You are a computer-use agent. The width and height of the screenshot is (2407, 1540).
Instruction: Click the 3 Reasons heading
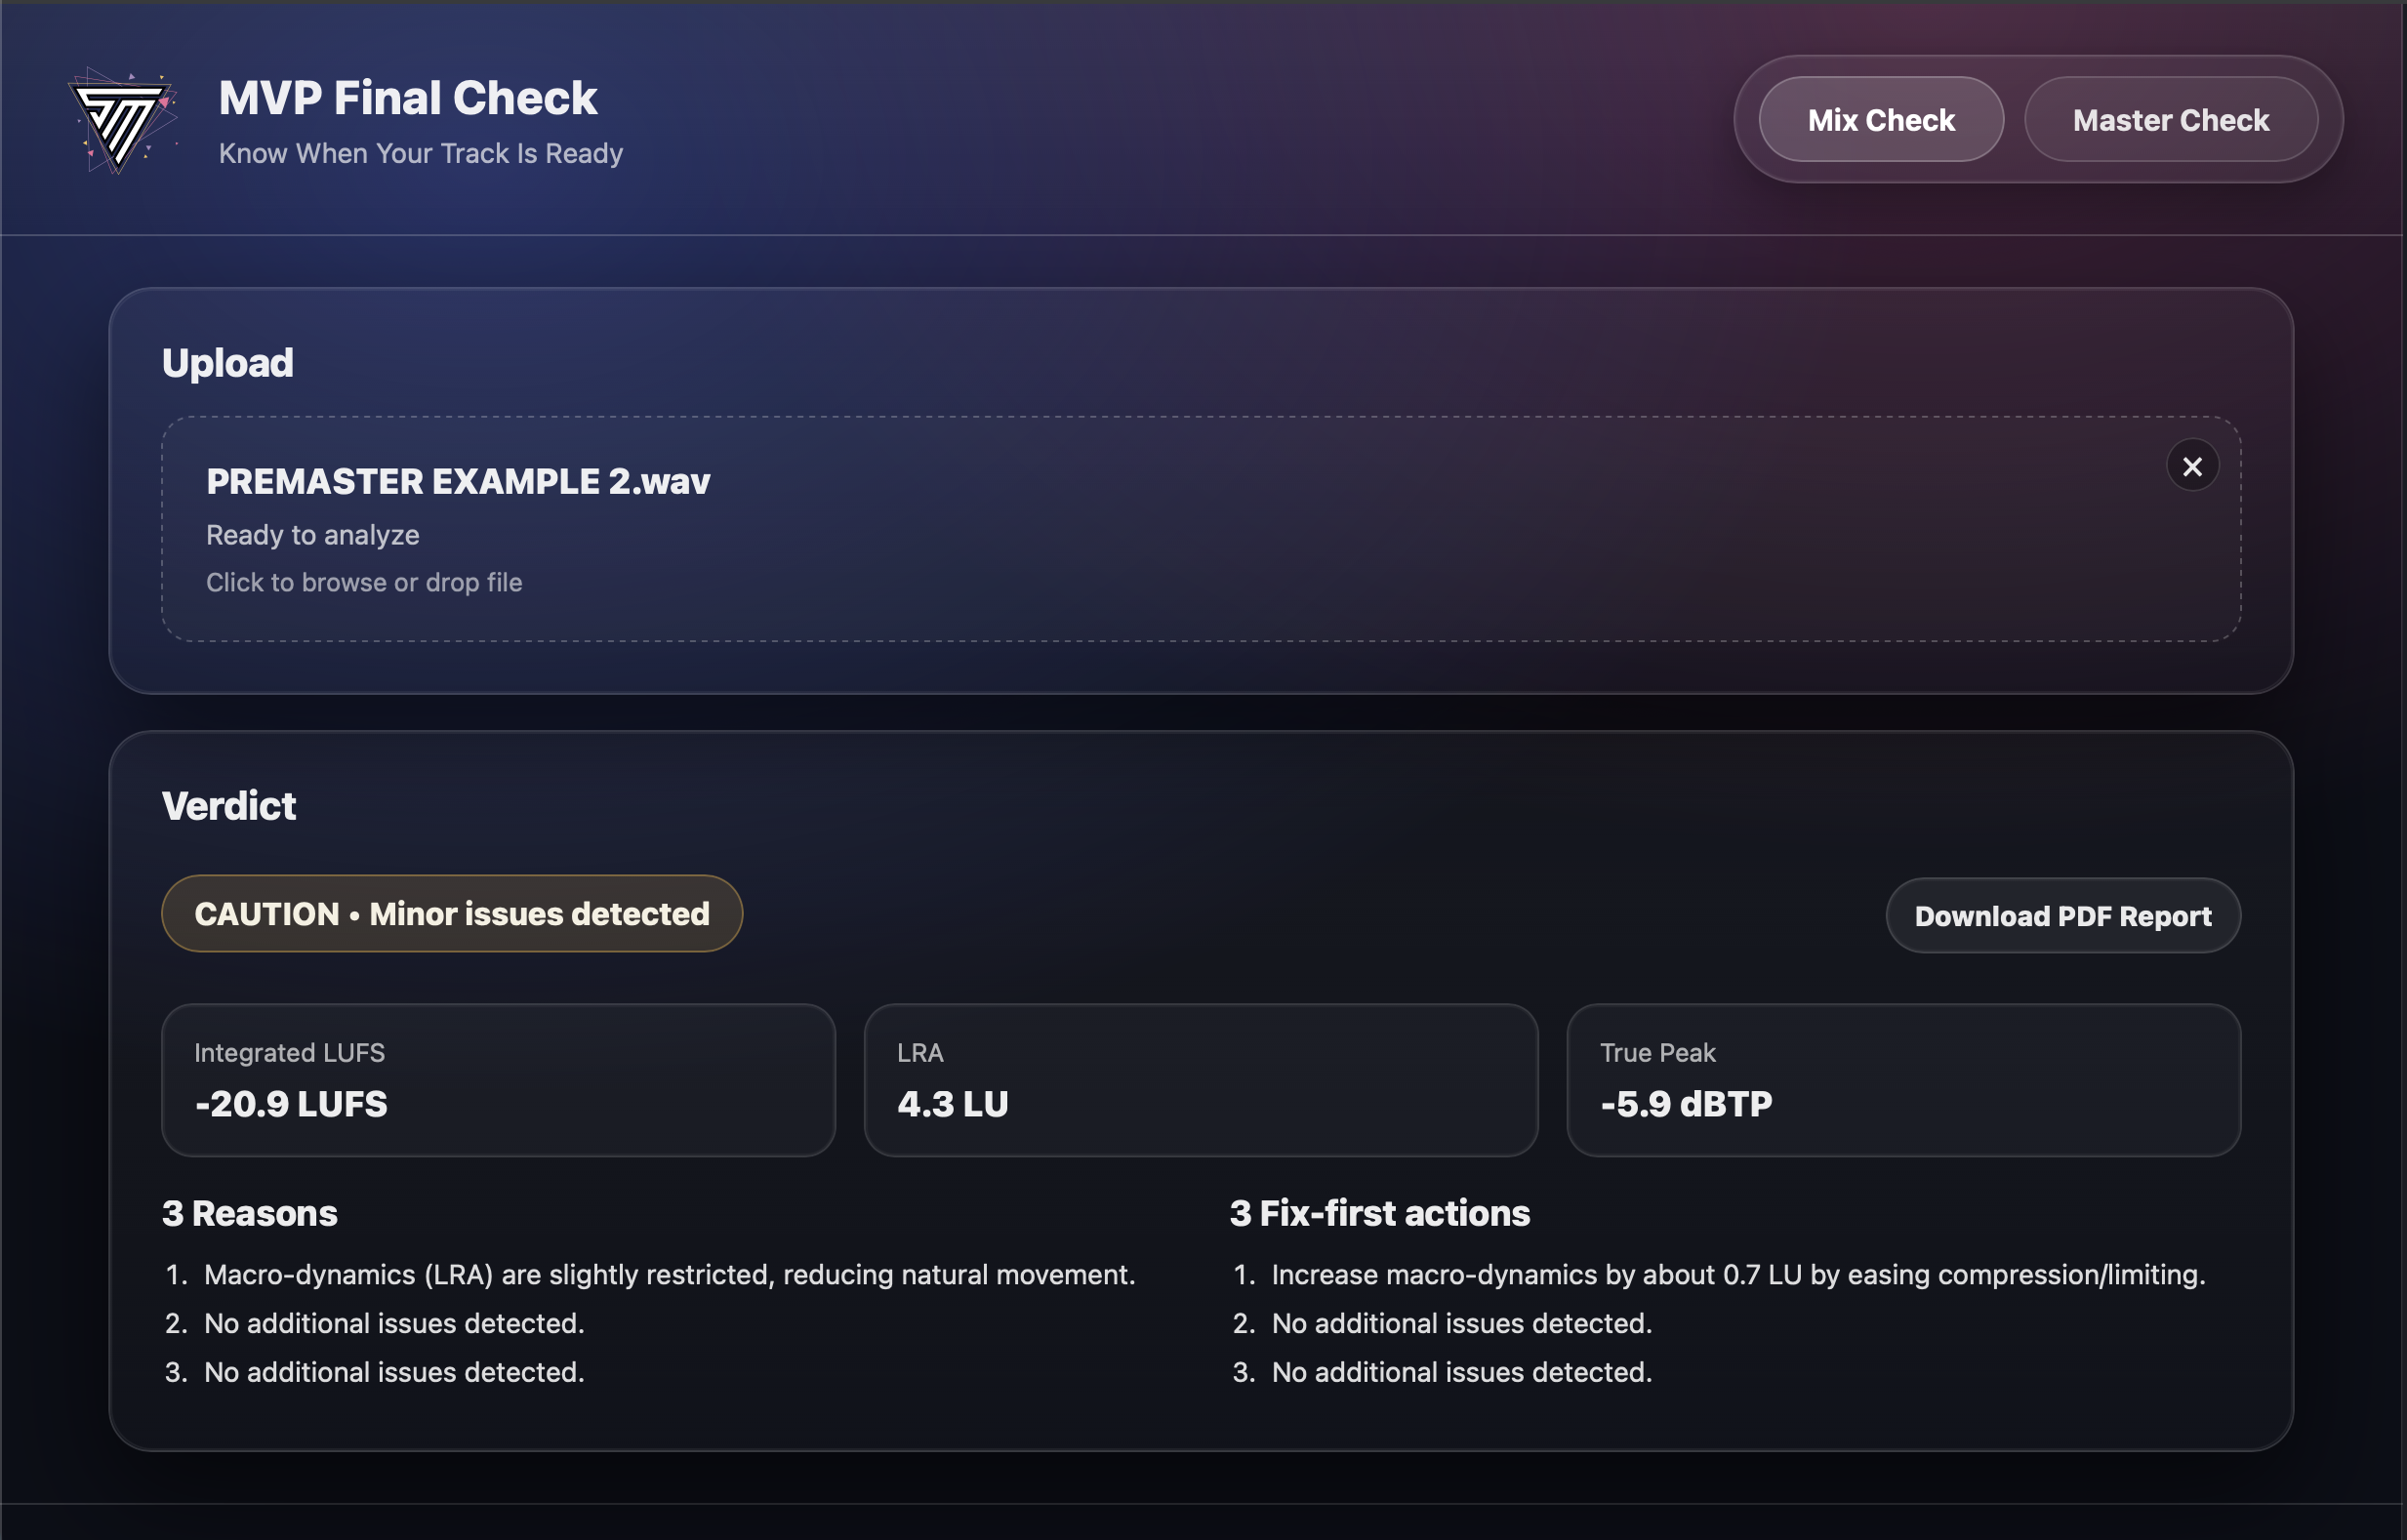coord(250,1213)
